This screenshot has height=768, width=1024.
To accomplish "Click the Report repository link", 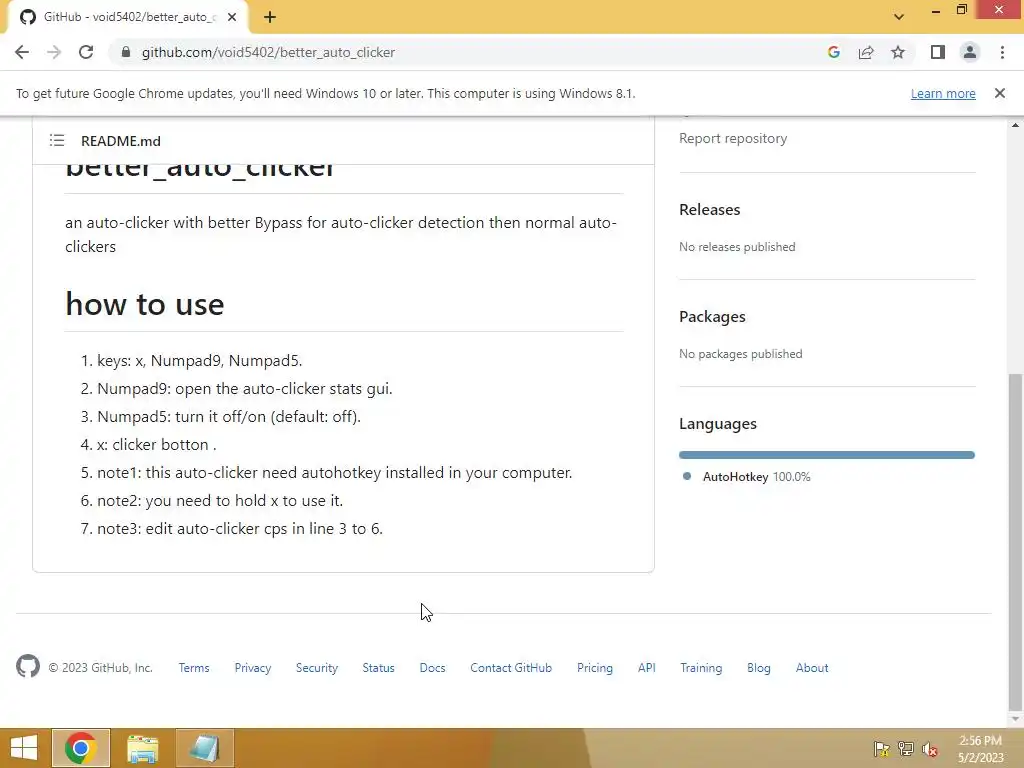I will point(733,138).
